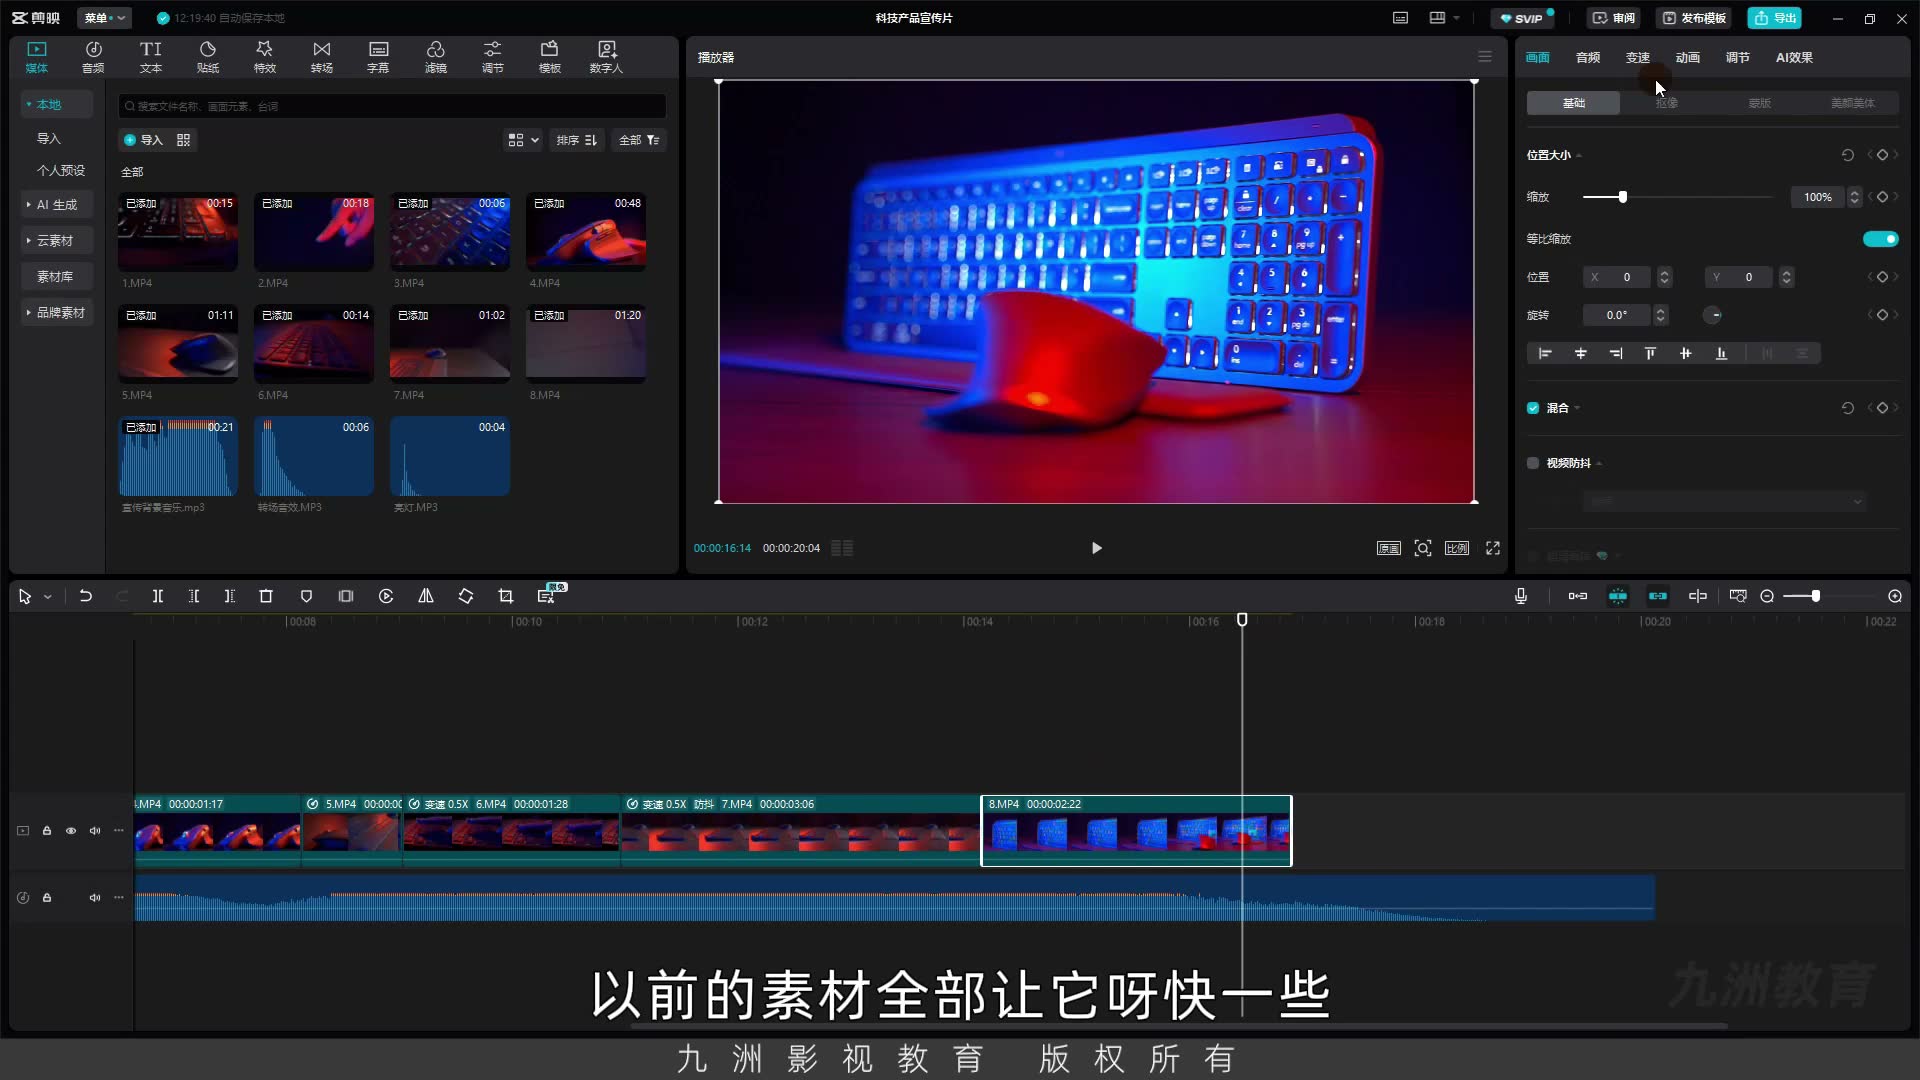Screen dimensions: 1920x1080
Task: Adjust the timeline zoom slider
Action: 1815,596
